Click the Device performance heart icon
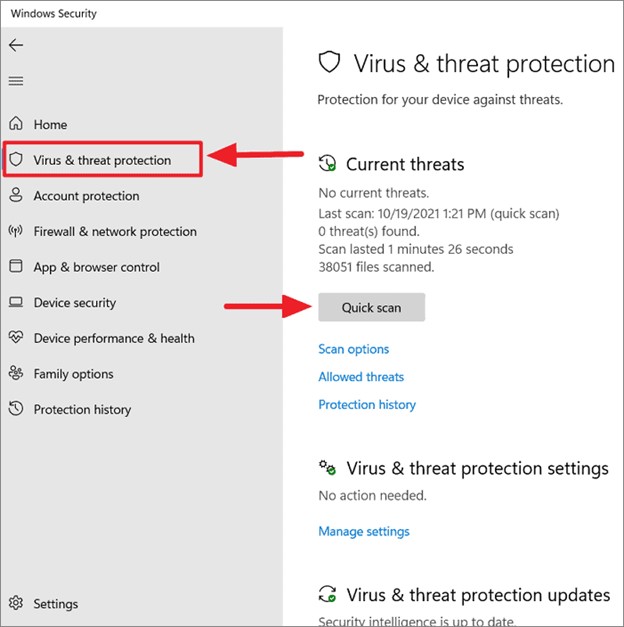Screen dimensions: 624x627 (15, 338)
